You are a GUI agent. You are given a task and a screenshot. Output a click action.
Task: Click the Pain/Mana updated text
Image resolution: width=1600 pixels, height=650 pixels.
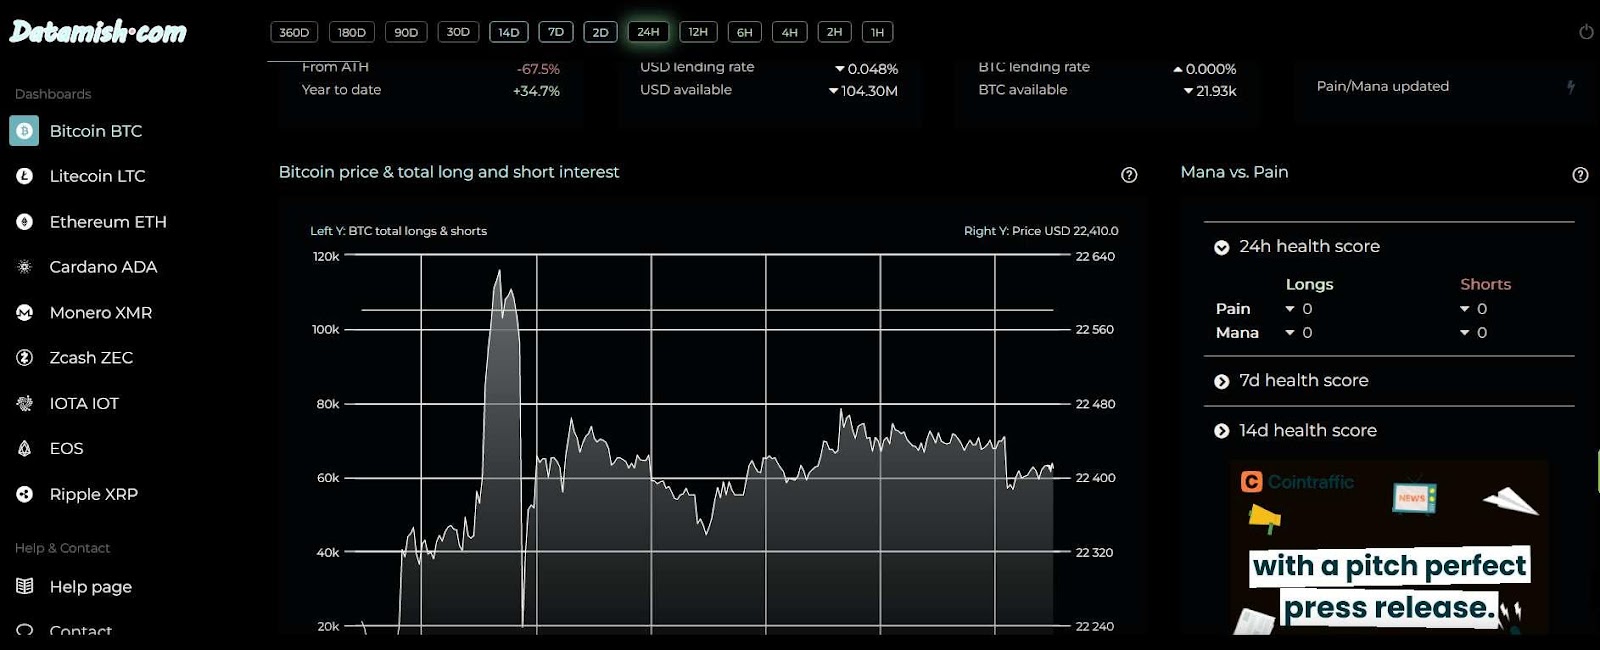click(1383, 86)
